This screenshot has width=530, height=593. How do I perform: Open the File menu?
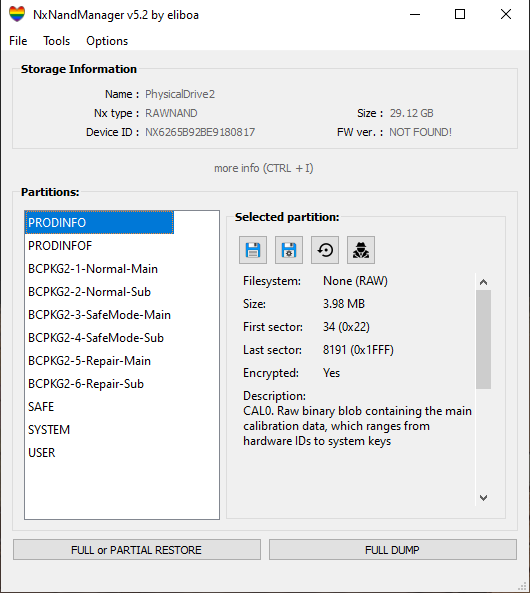coord(18,41)
